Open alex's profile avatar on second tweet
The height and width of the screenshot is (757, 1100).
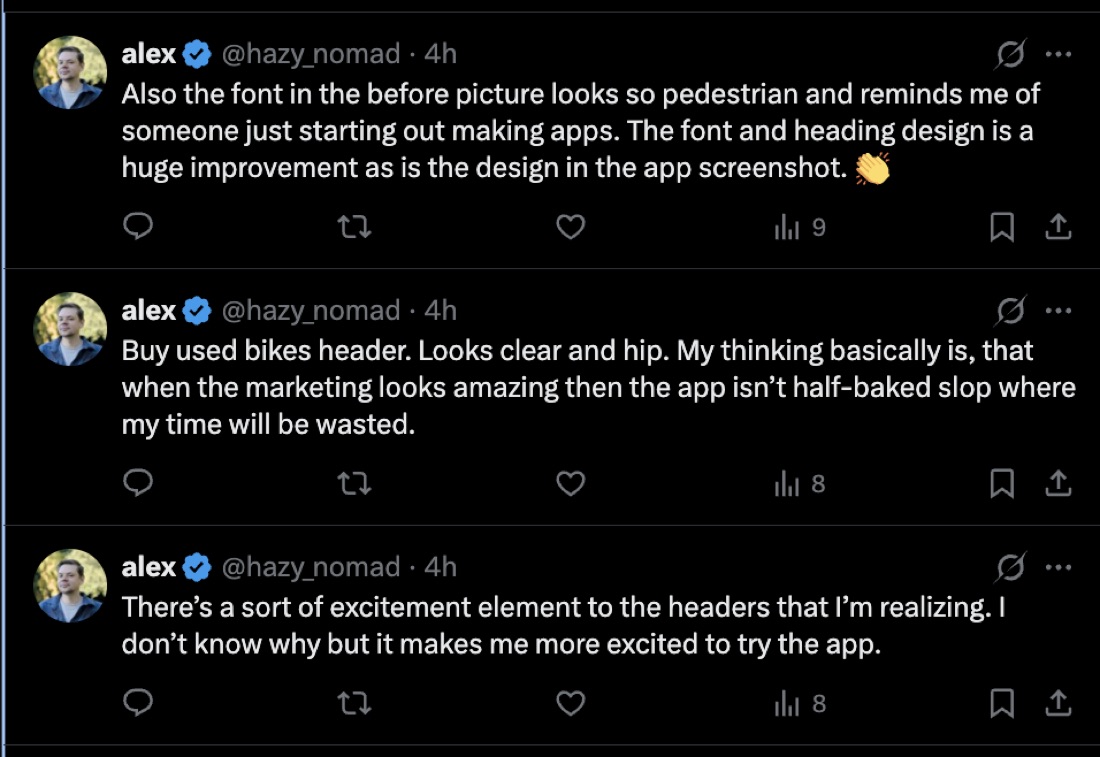70,328
